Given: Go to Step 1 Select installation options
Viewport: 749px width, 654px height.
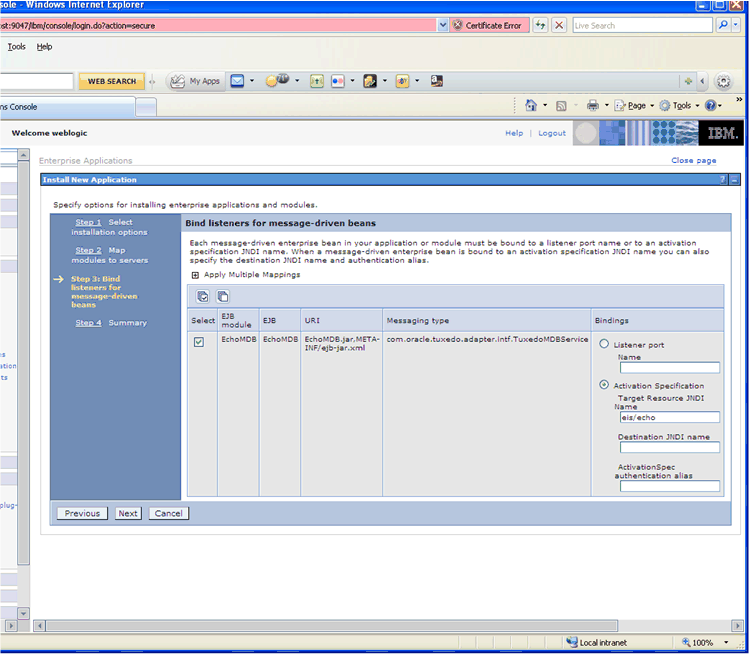Looking at the screenshot, I should pyautogui.click(x=88, y=222).
